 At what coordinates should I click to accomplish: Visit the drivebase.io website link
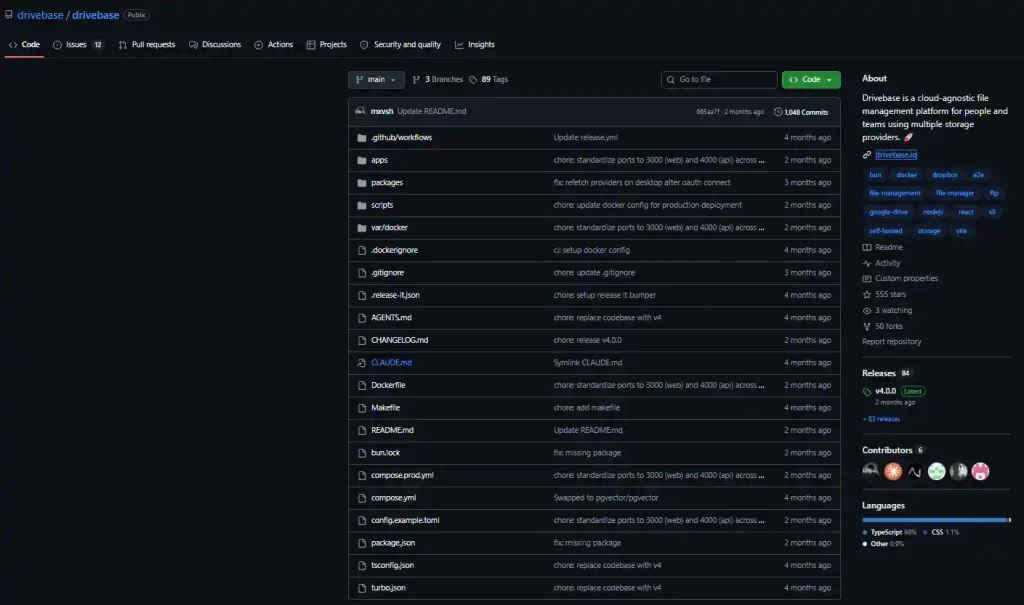(x=896, y=155)
